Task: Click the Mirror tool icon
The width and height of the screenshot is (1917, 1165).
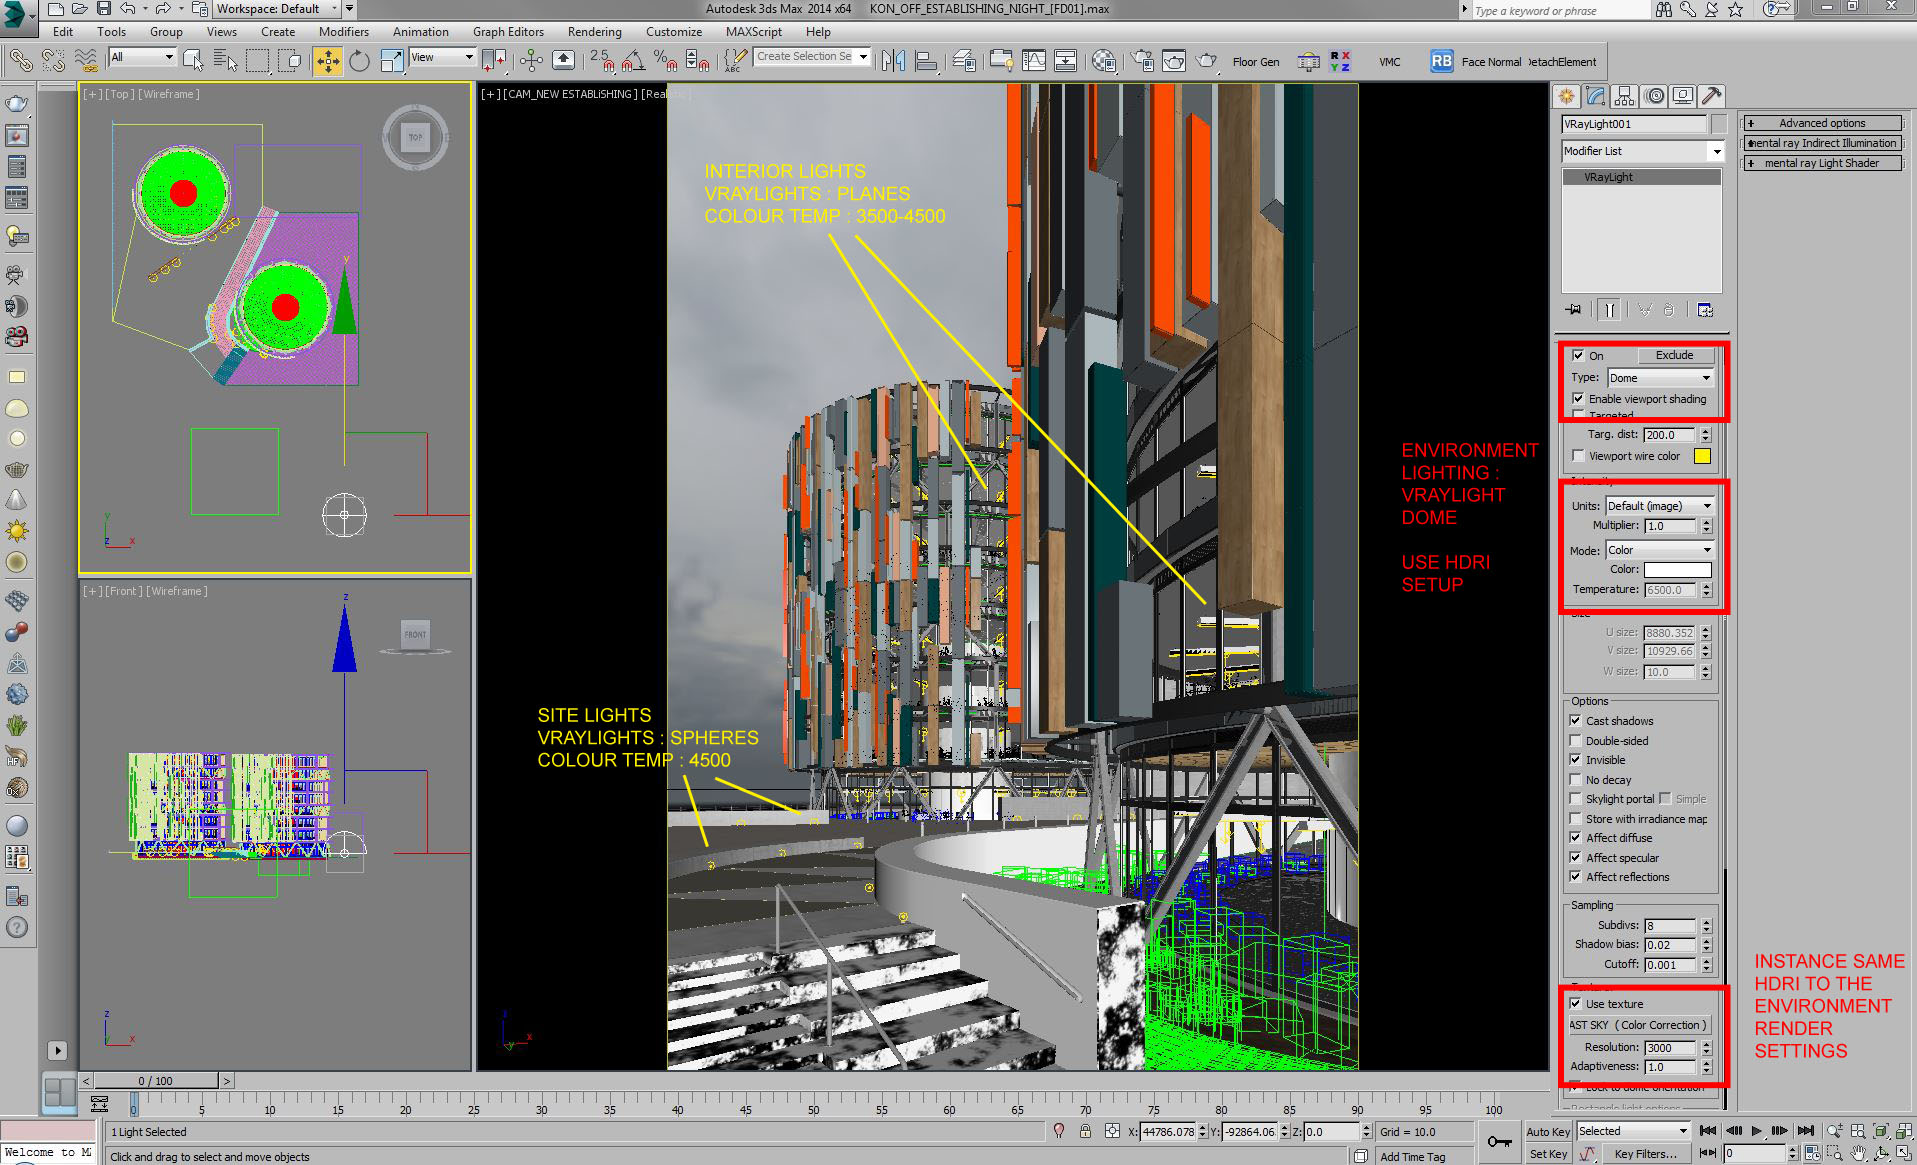Action: (893, 61)
